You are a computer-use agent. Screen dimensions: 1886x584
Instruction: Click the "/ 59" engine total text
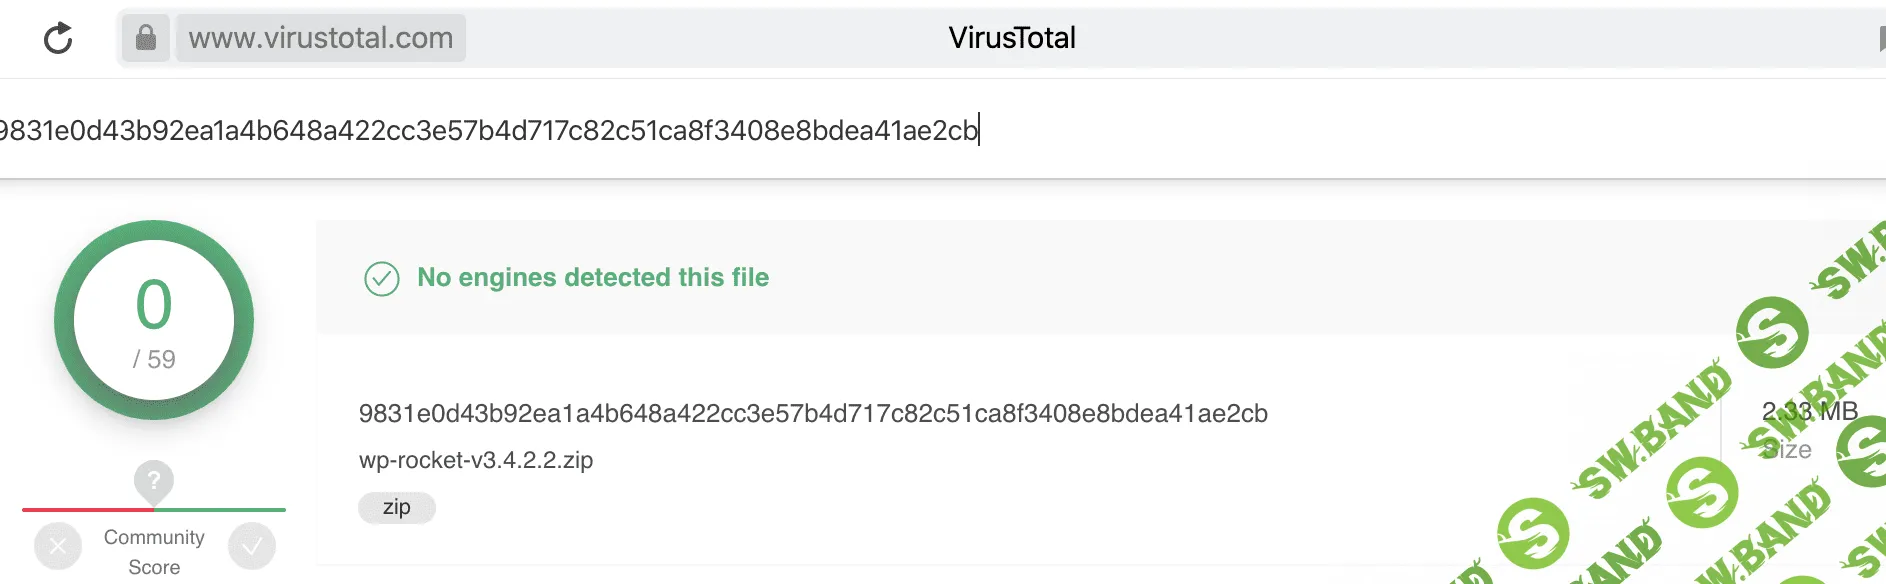tap(154, 360)
